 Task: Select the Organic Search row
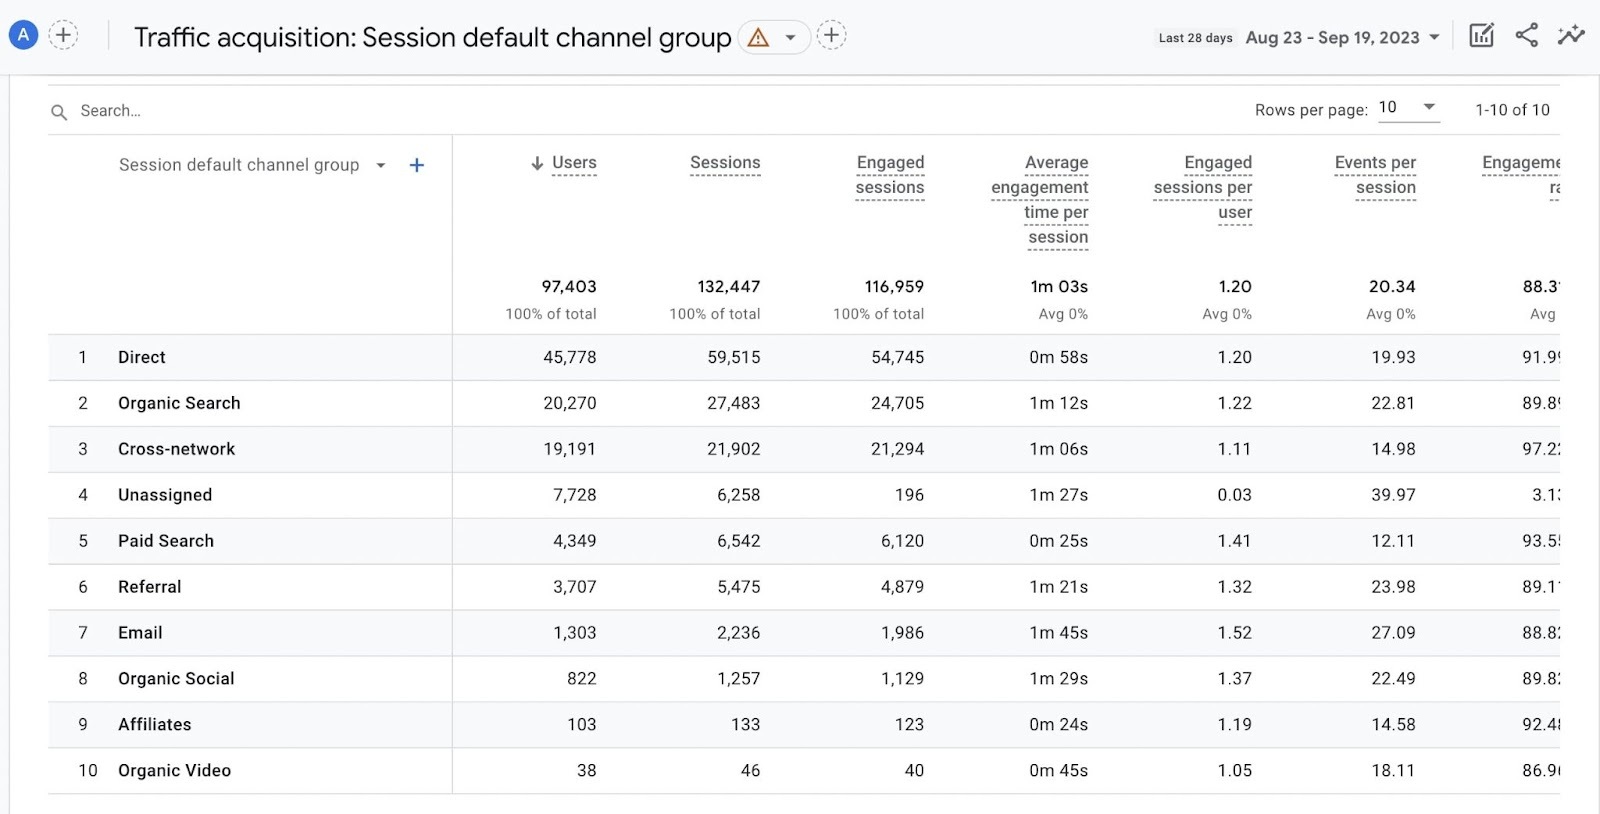(x=179, y=403)
